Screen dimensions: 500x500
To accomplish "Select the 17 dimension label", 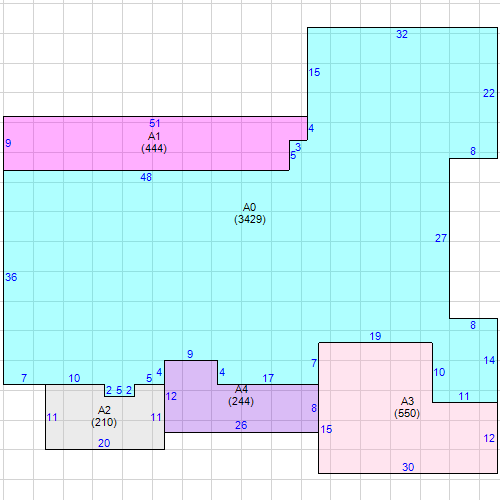I will click(x=268, y=378).
